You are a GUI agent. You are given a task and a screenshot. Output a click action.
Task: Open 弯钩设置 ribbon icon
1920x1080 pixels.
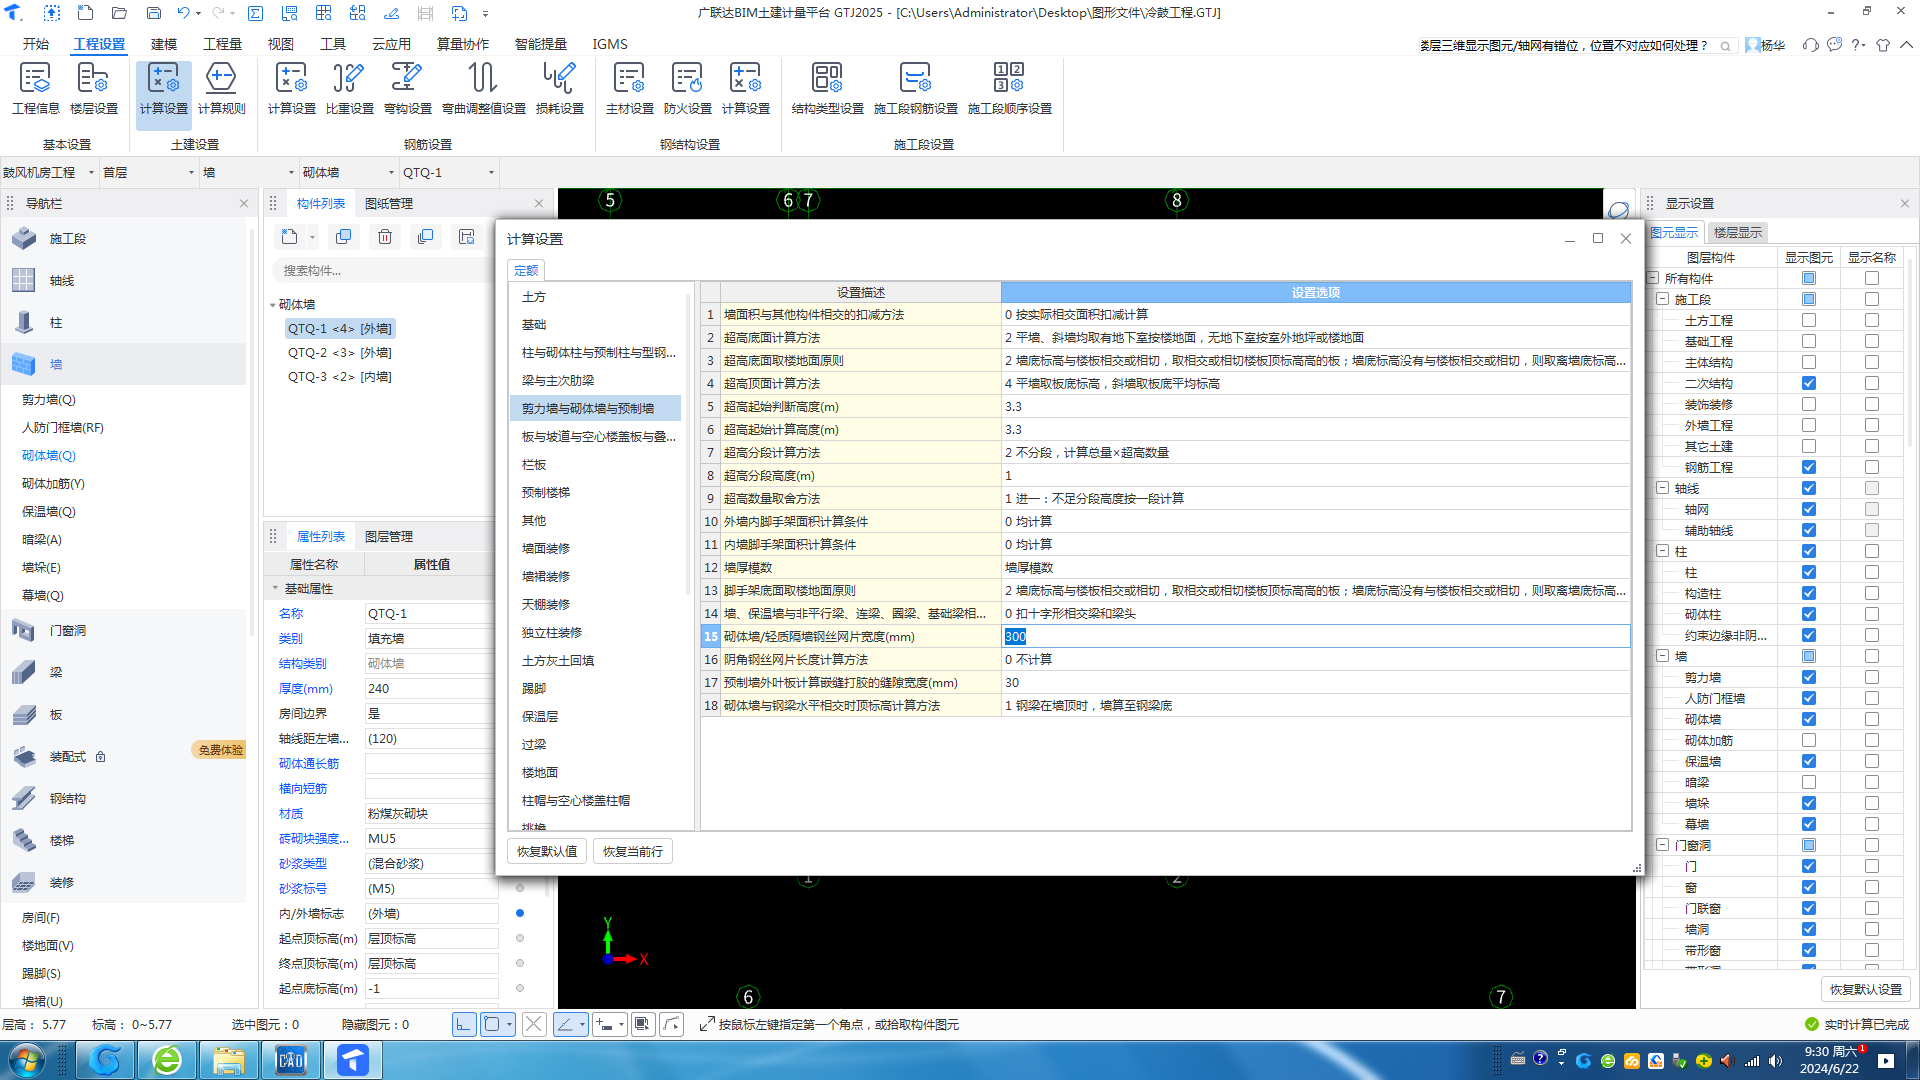[x=407, y=88]
